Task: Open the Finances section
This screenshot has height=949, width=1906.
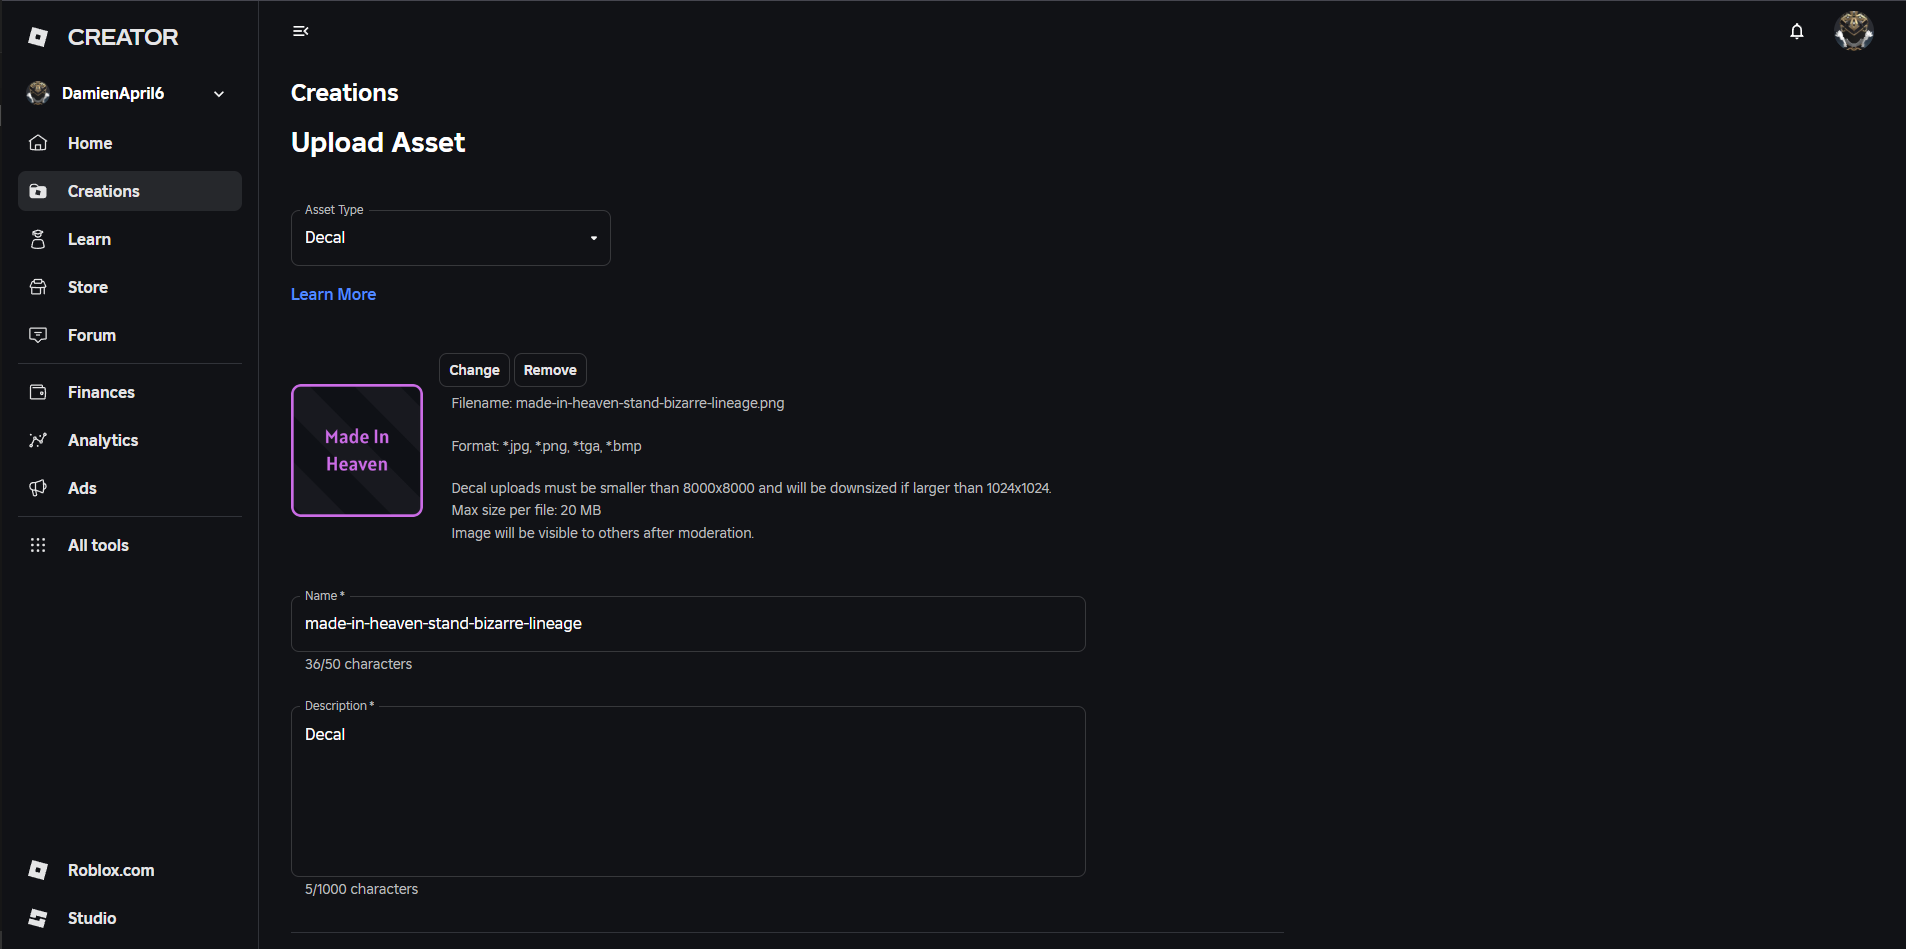Action: [x=101, y=392]
